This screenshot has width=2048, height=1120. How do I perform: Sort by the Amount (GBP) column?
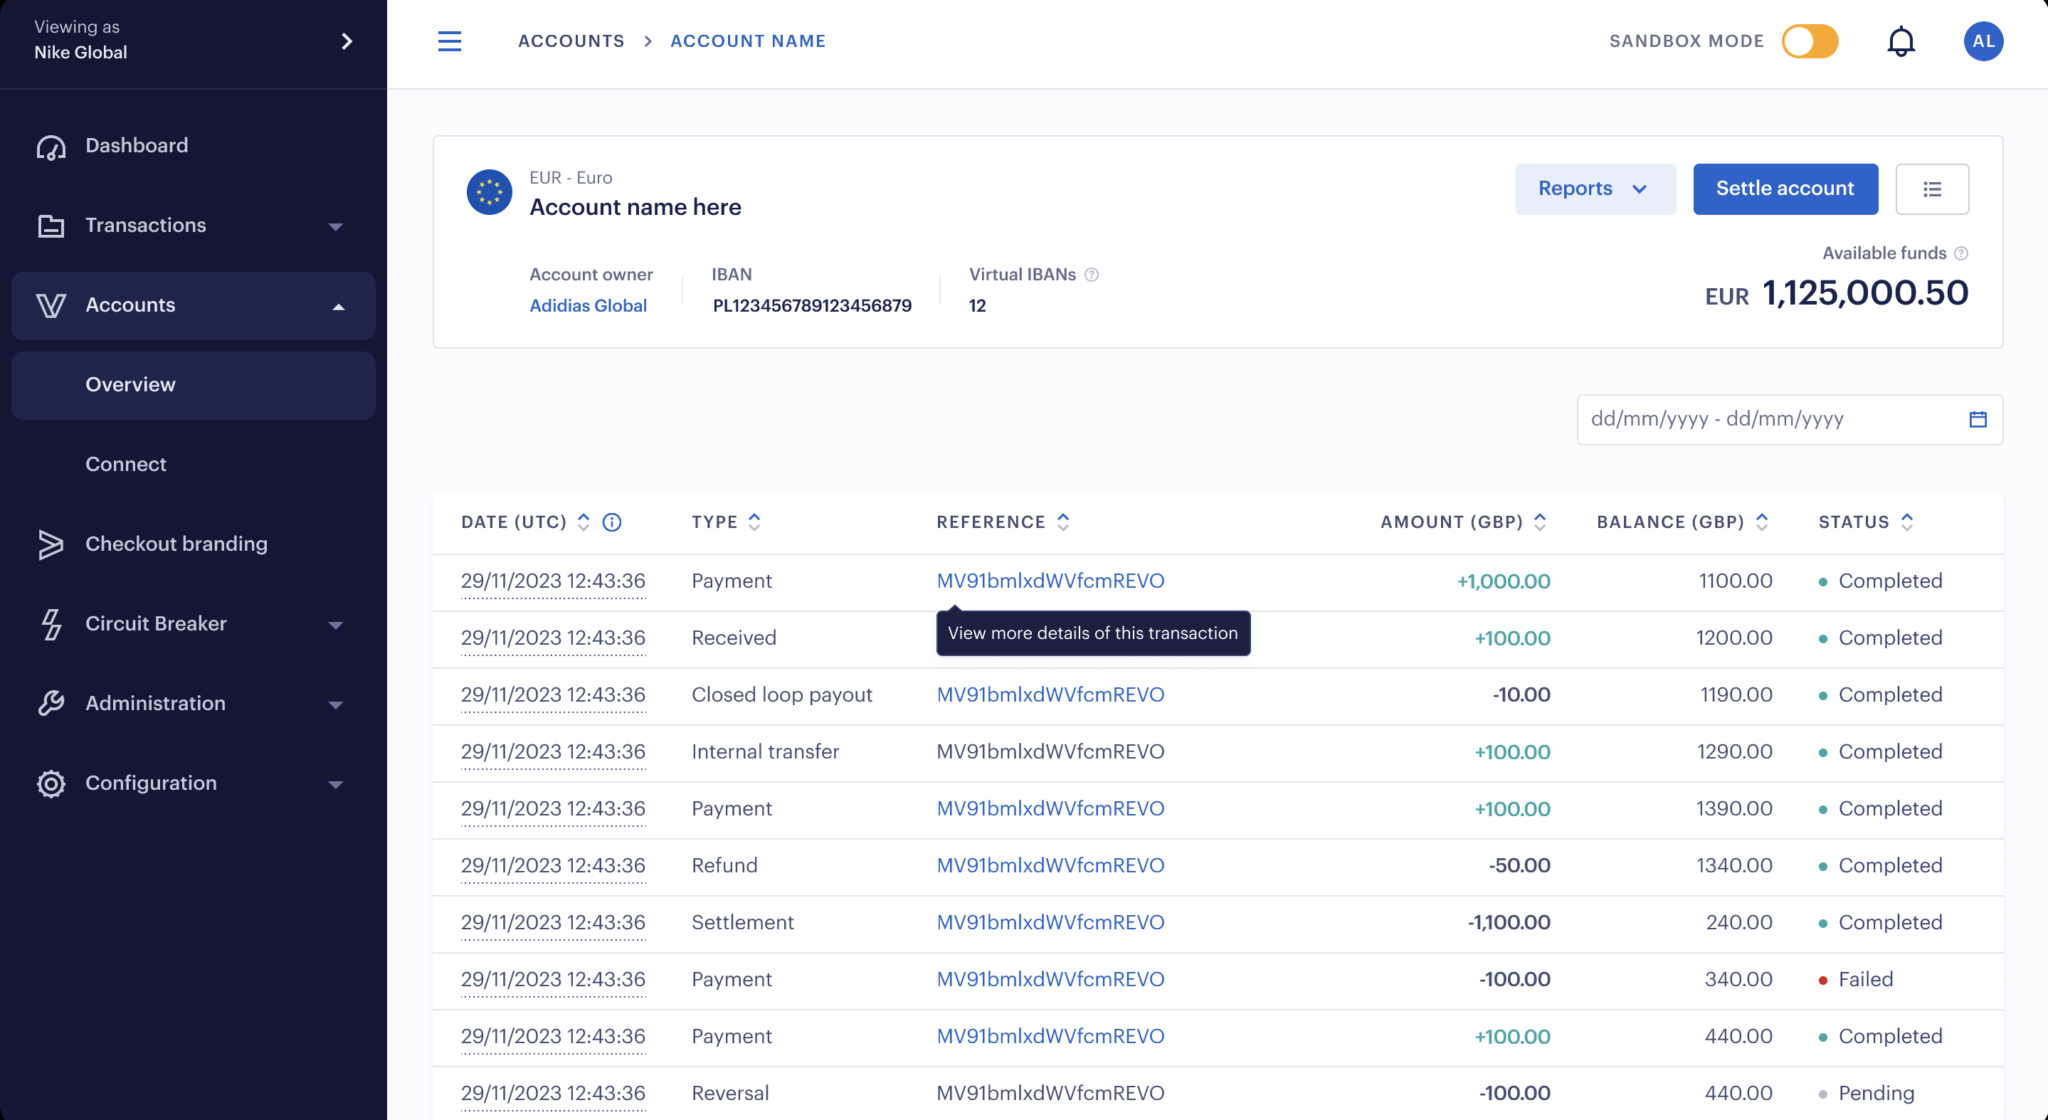(x=1540, y=521)
